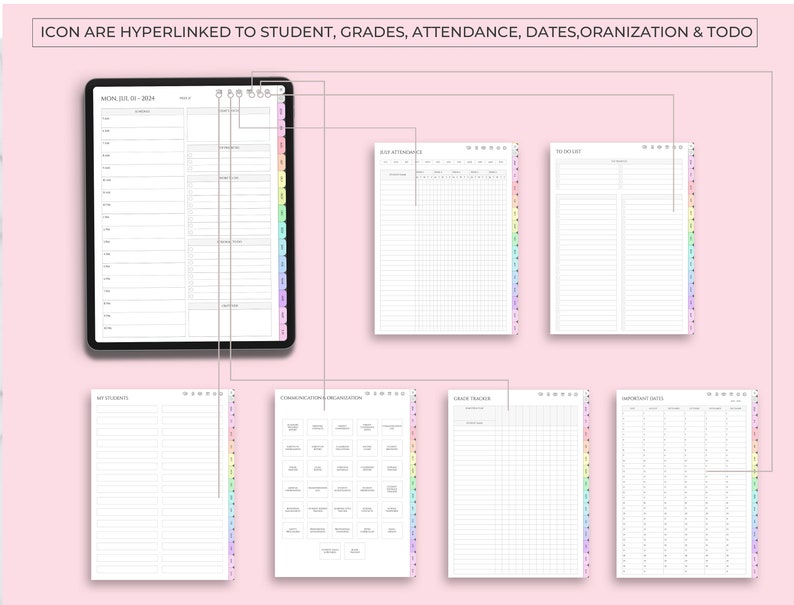Select the yellow side tab on the tablet planner

coord(282,177)
